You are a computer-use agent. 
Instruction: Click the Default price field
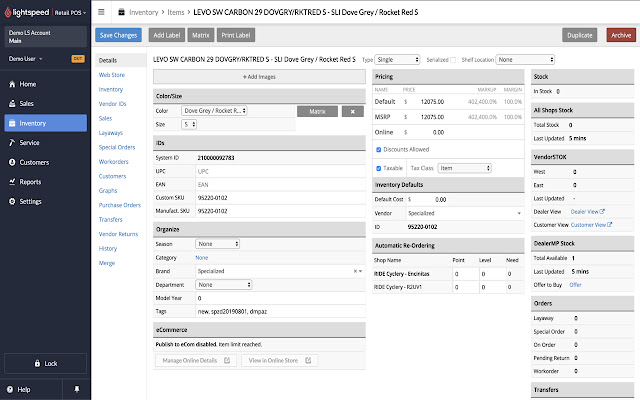pos(427,102)
